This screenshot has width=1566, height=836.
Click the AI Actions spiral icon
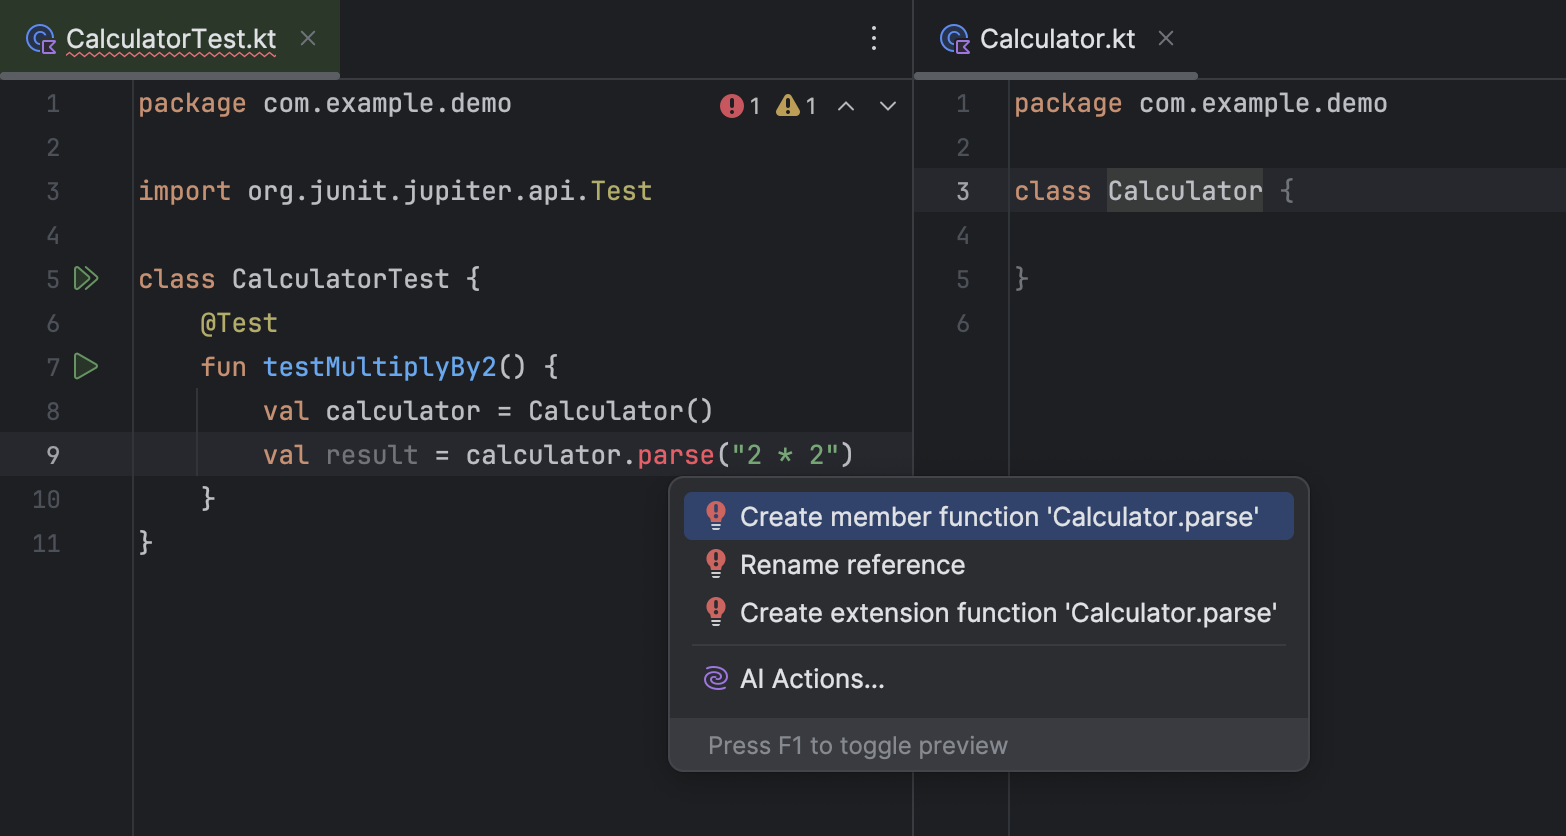pyautogui.click(x=715, y=679)
